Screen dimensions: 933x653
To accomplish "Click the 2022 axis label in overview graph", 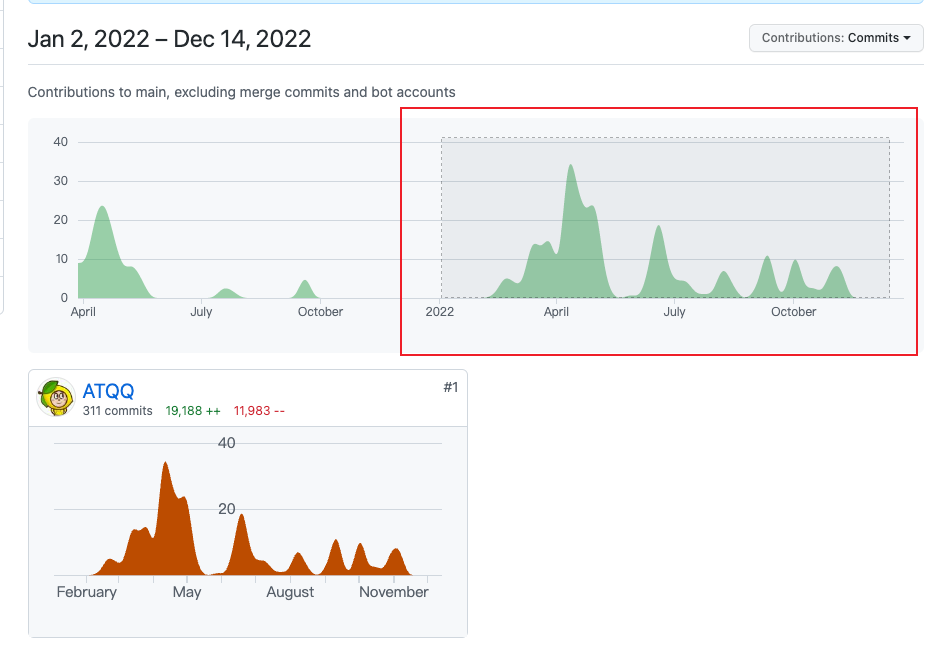I will point(440,312).
